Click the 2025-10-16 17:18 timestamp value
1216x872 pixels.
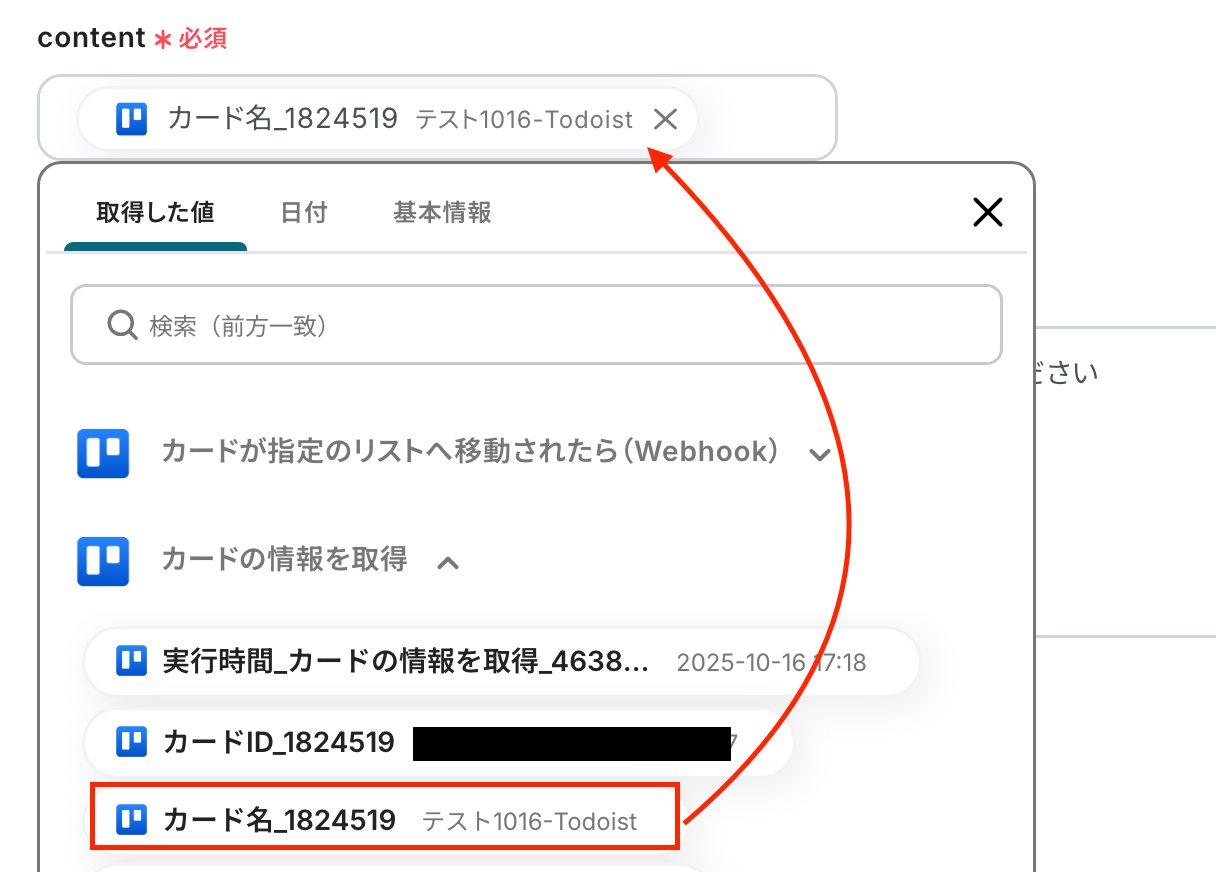pyautogui.click(x=771, y=662)
